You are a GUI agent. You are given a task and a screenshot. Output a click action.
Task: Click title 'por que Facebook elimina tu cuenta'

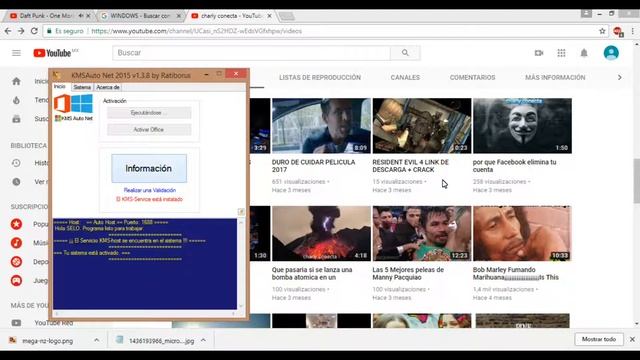(x=514, y=166)
